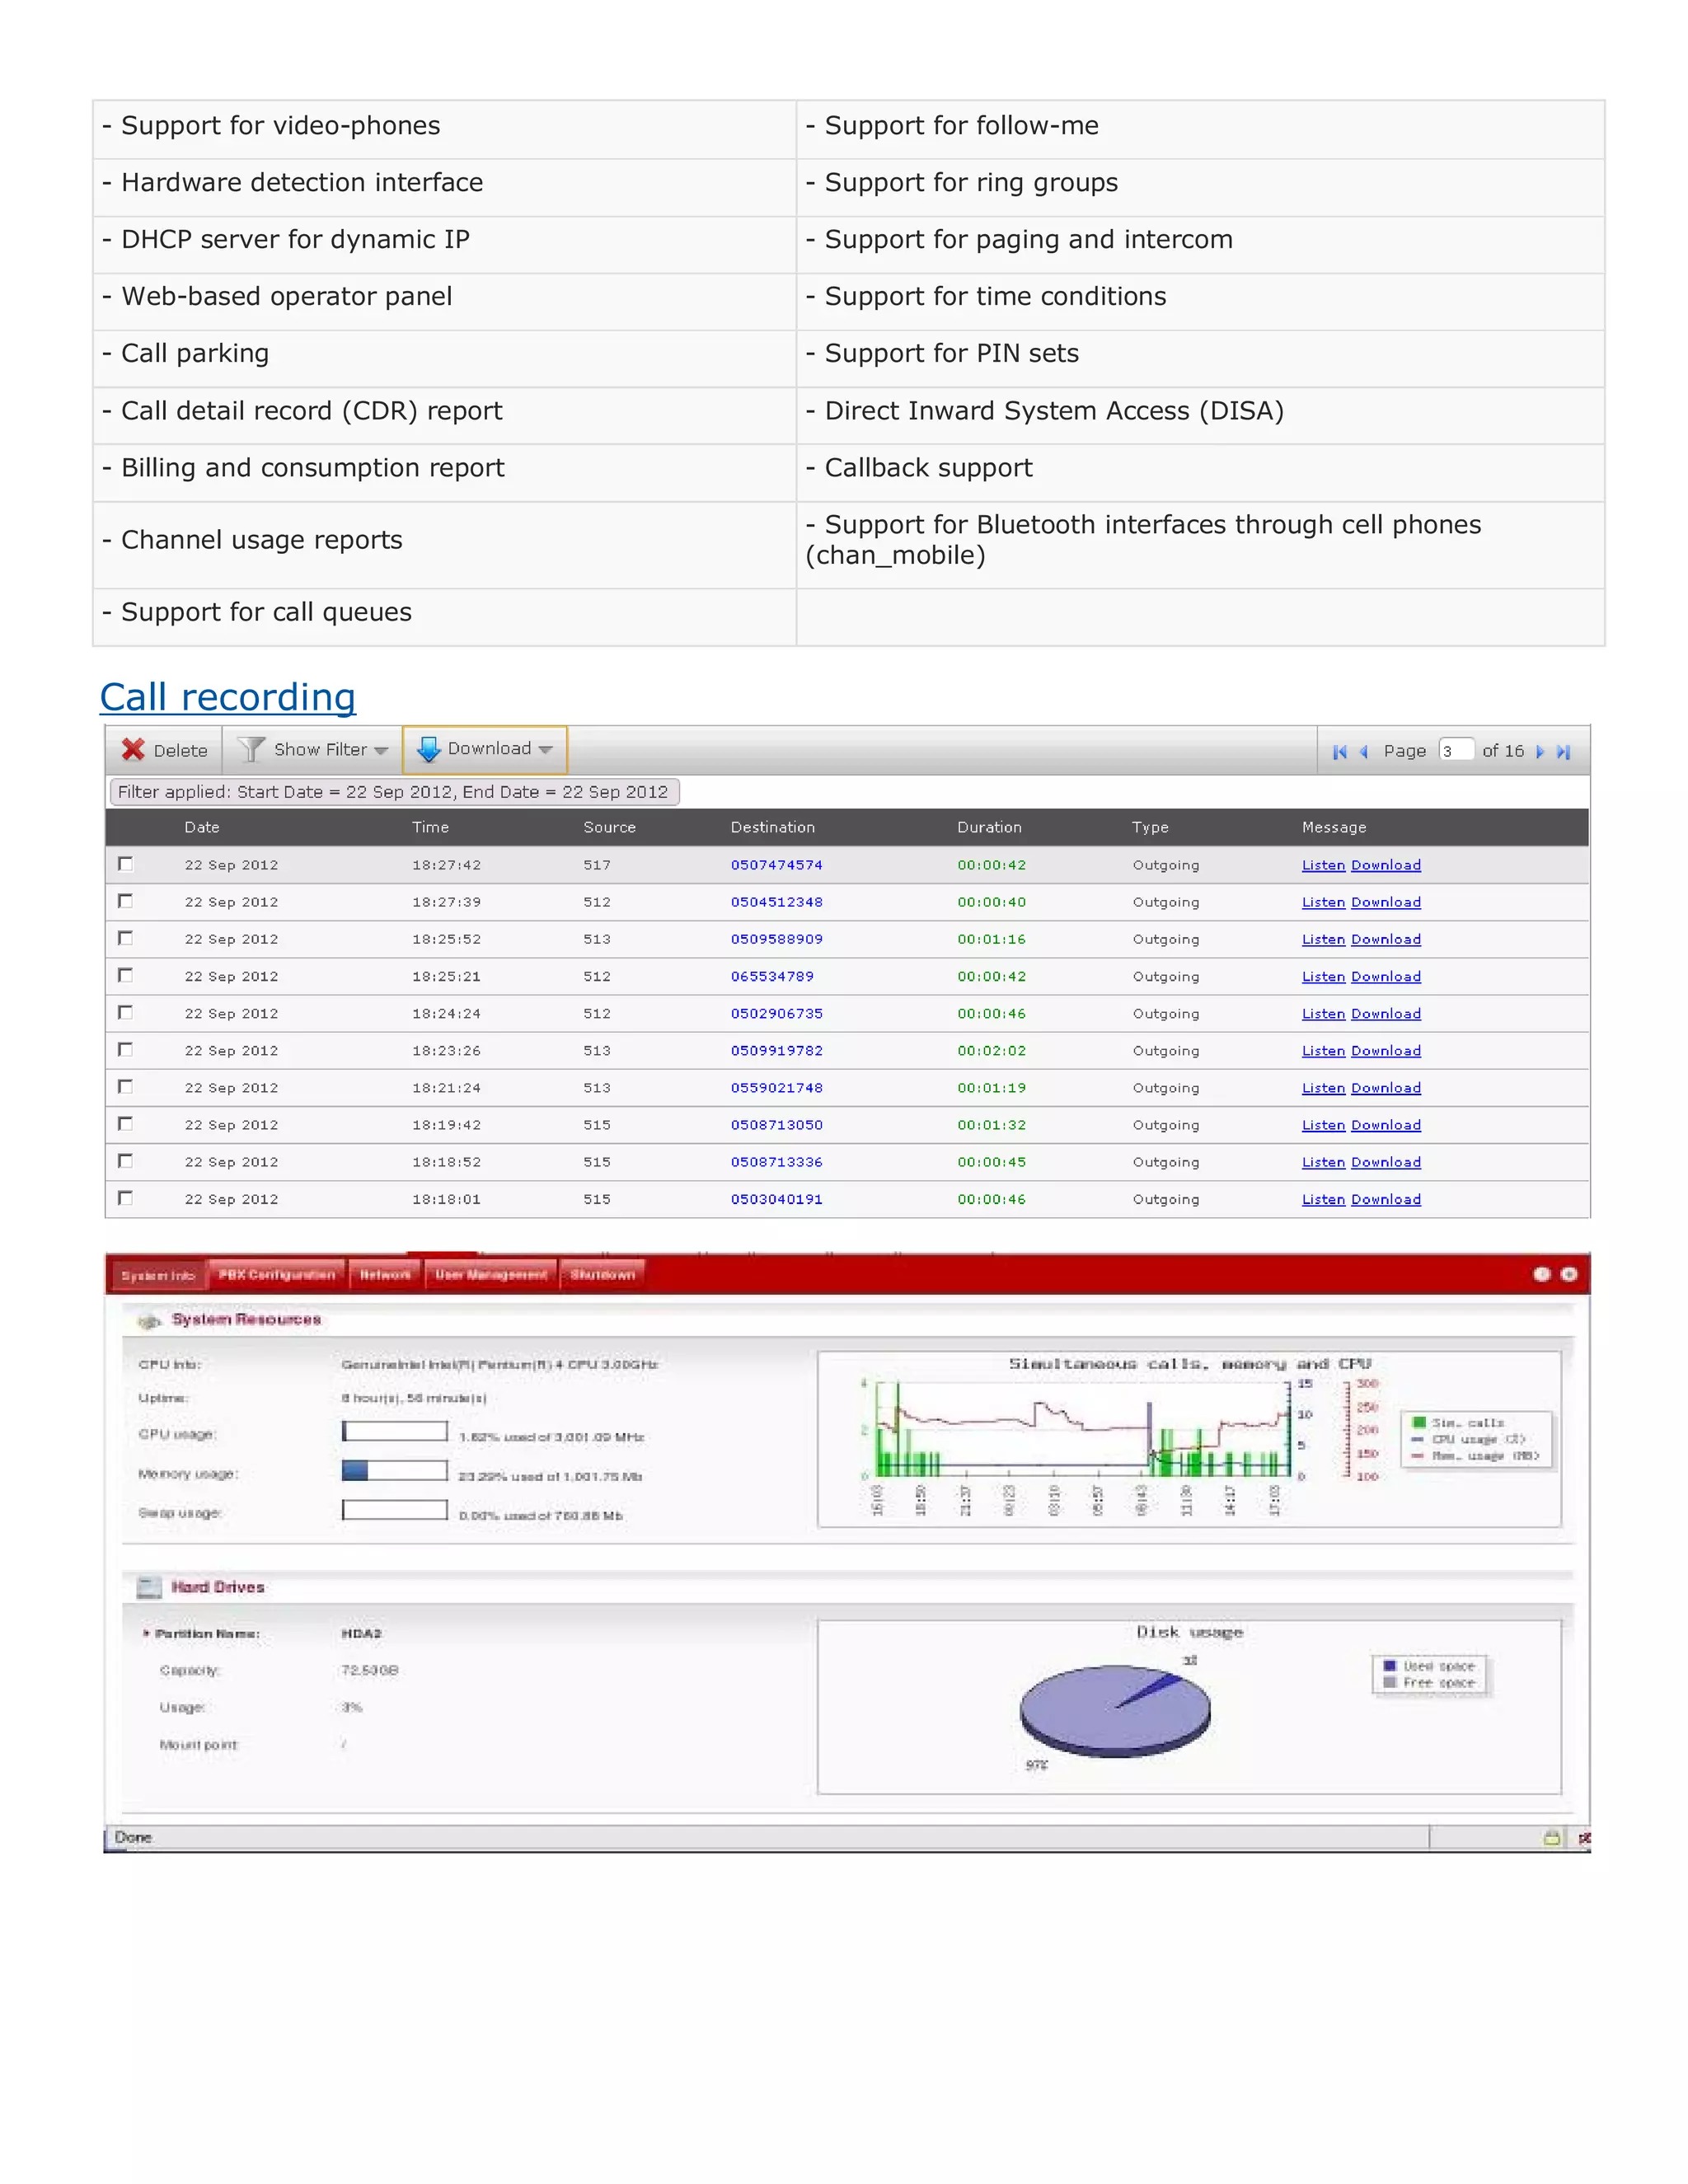The image size is (1688, 2184).
Task: Go to previous page arrow
Action: [x=1364, y=752]
